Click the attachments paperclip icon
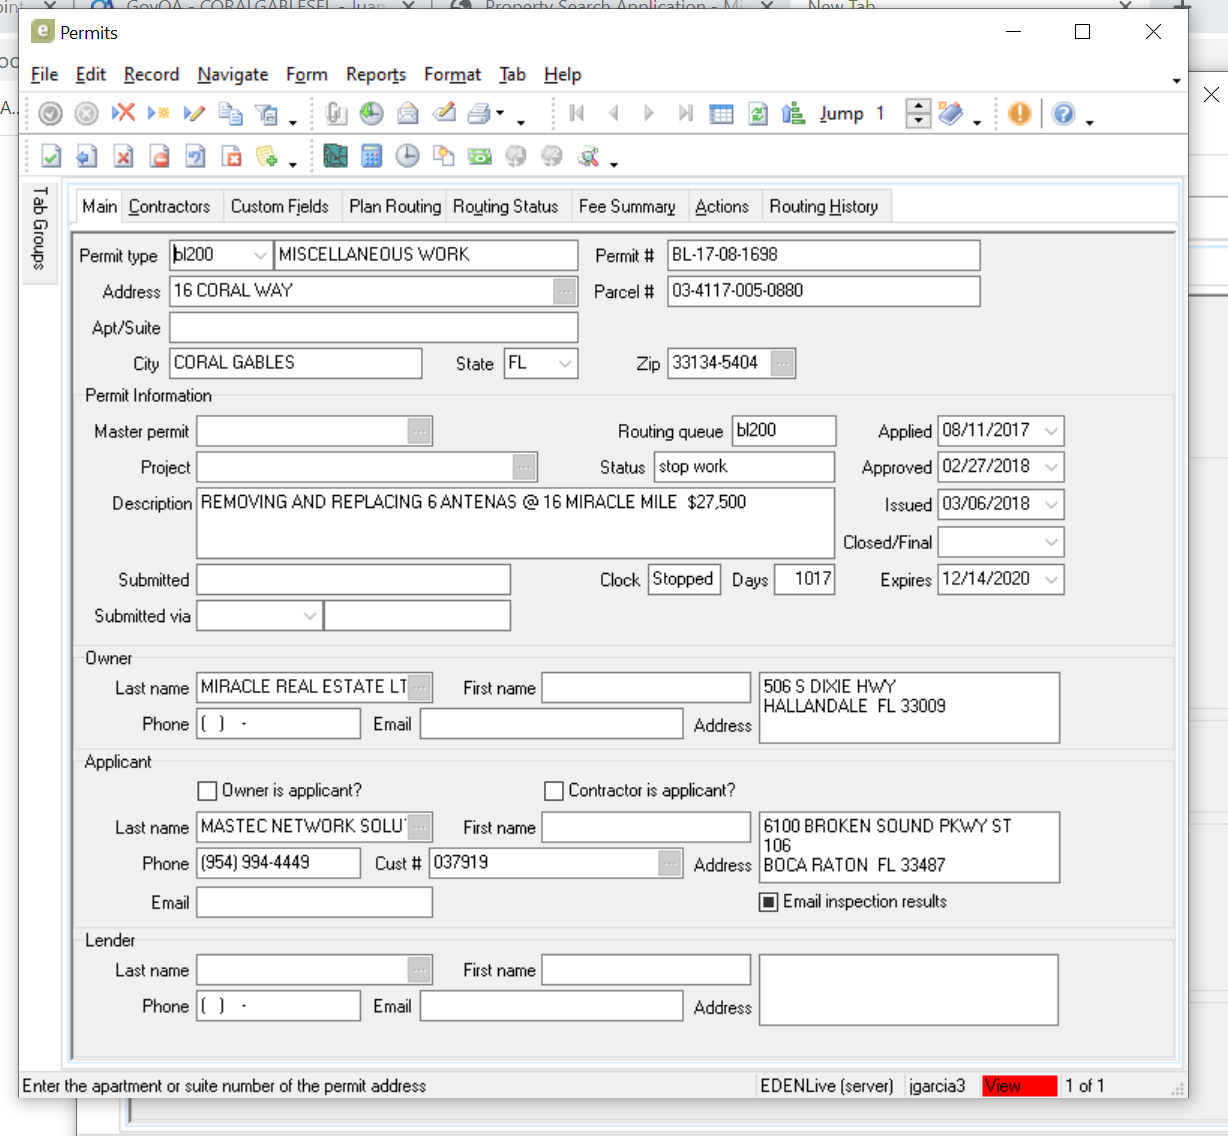Viewport: 1228px width, 1136px height. [336, 114]
